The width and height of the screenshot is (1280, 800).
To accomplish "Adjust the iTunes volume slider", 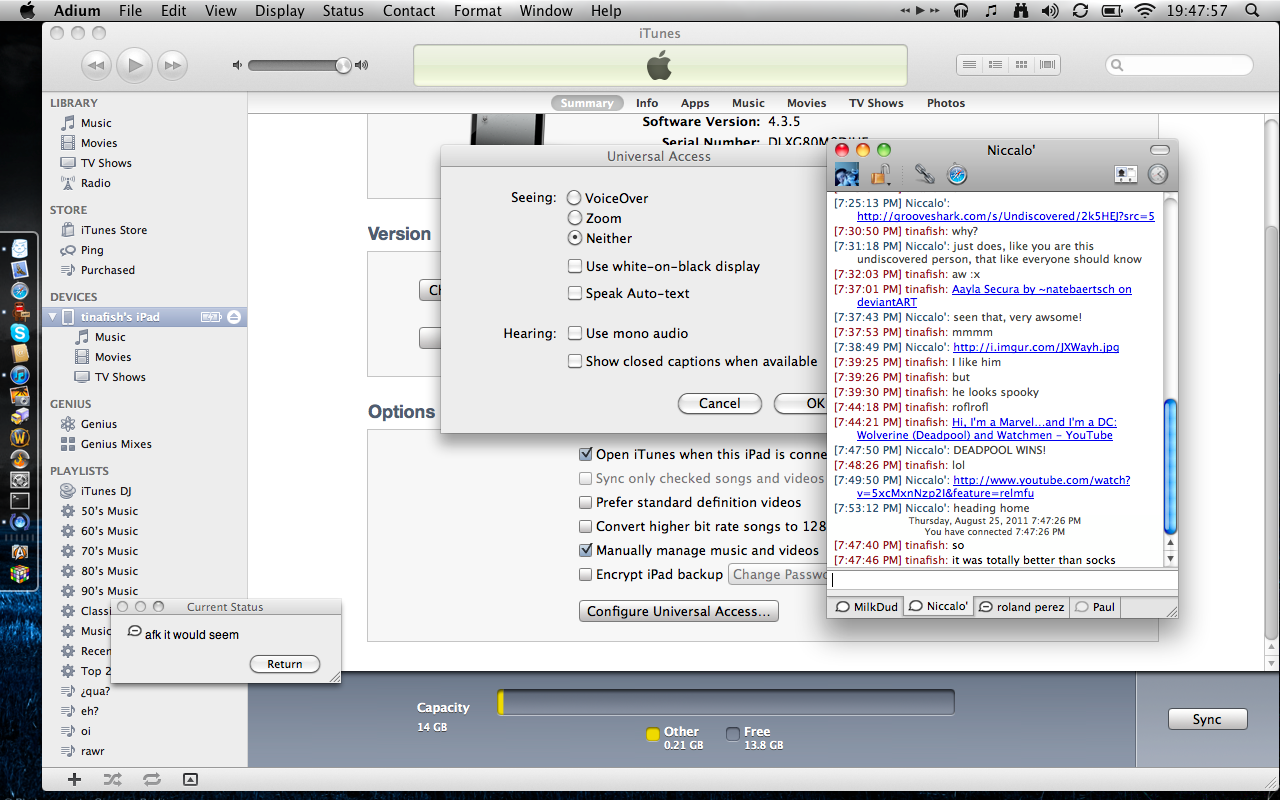I will coord(343,66).
